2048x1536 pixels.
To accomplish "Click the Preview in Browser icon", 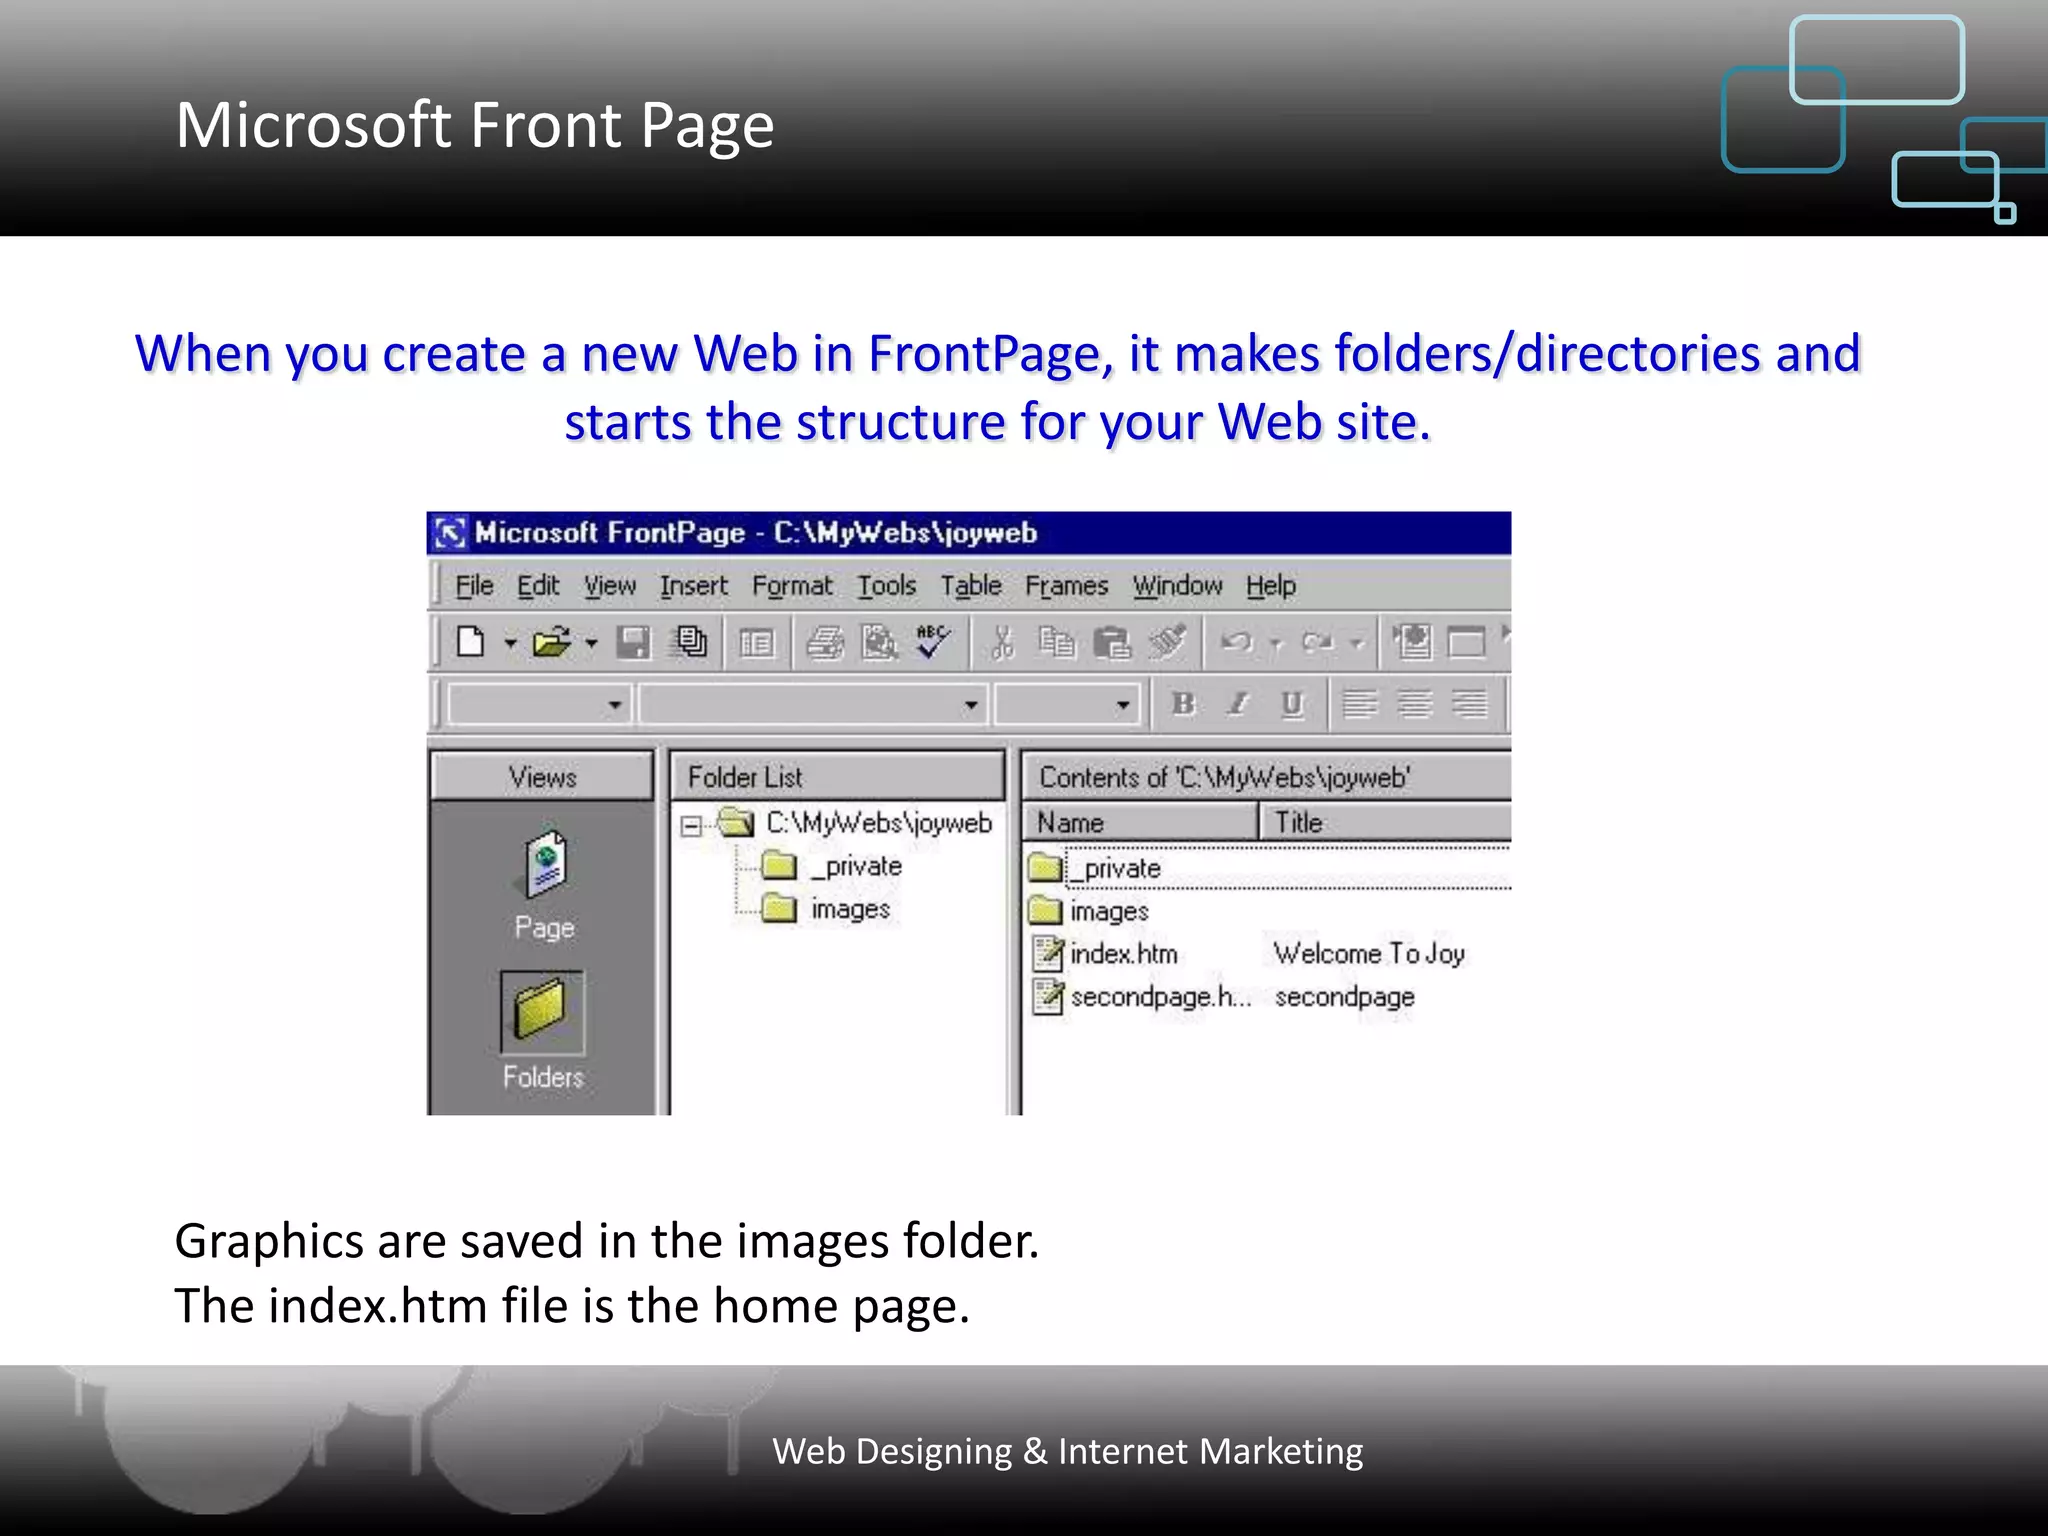I will [x=879, y=643].
